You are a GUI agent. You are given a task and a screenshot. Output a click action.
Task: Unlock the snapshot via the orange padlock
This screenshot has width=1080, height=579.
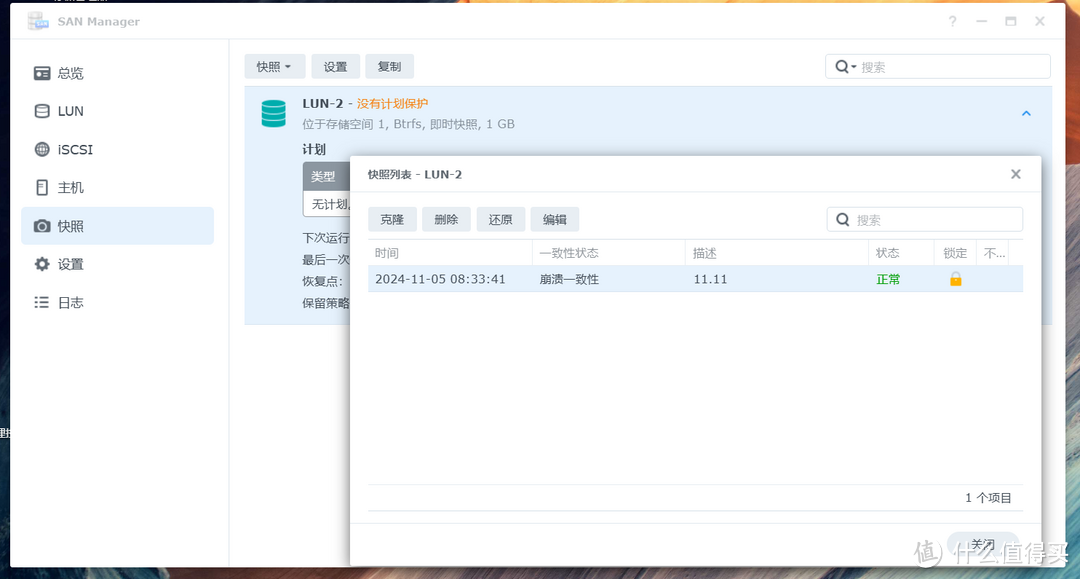click(x=954, y=279)
